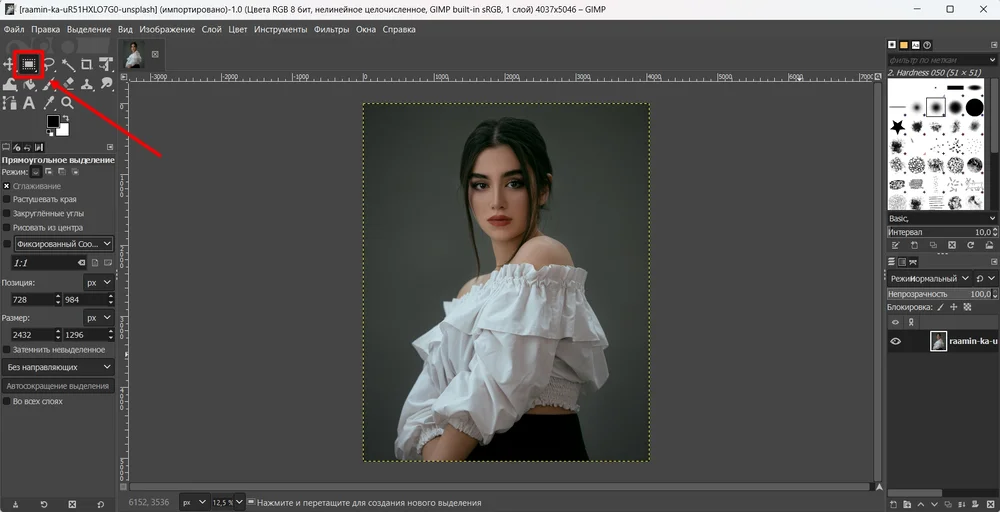The height and width of the screenshot is (512, 1000).
Task: Toggle visibility eye of raamin-ka layer
Action: coord(896,342)
